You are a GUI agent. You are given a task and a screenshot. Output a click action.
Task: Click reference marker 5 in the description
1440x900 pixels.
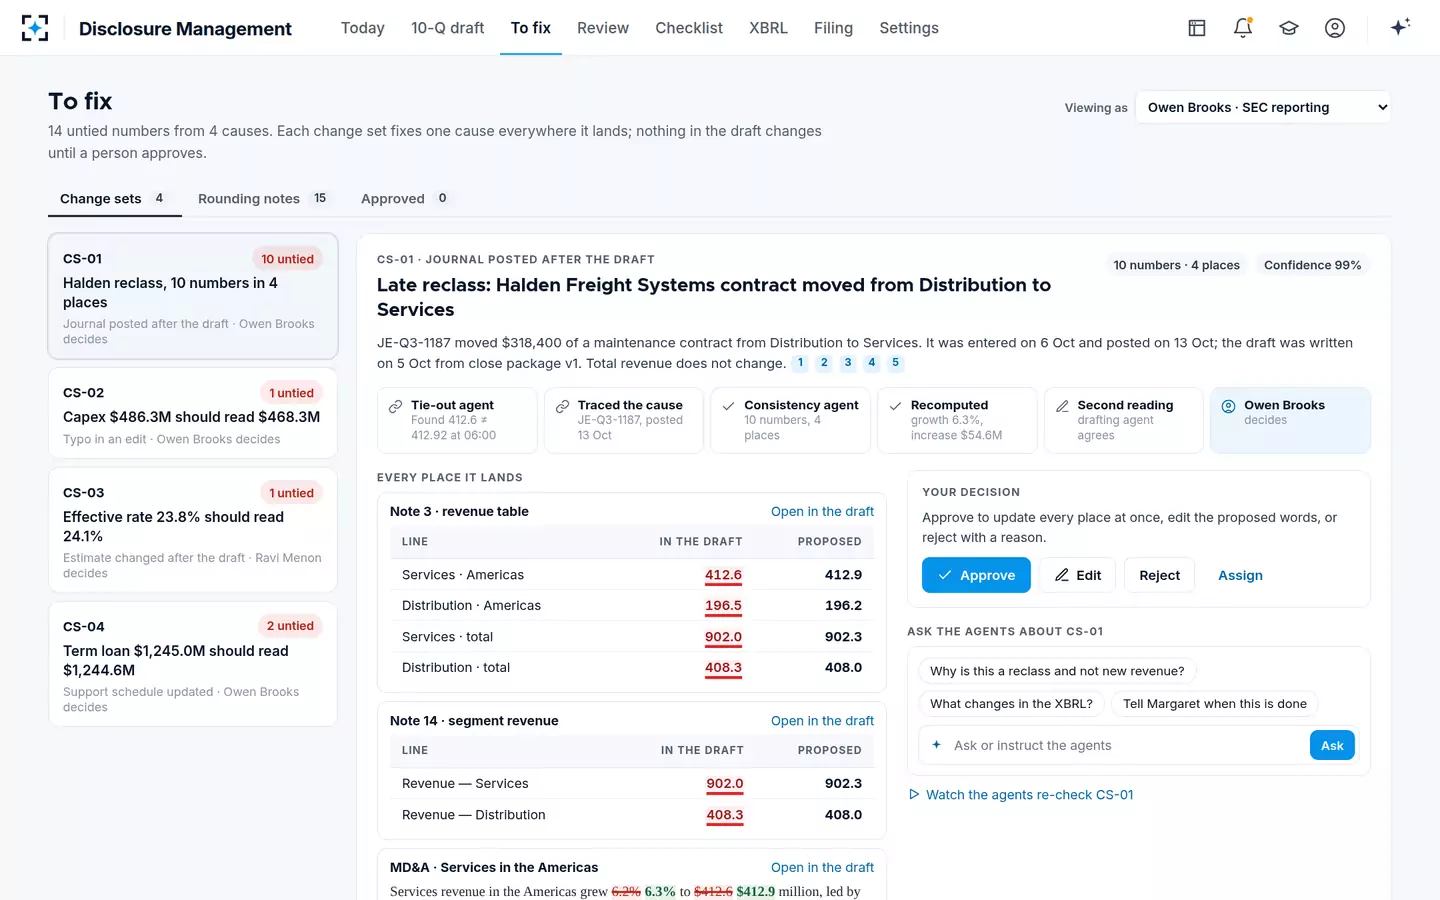[895, 363]
